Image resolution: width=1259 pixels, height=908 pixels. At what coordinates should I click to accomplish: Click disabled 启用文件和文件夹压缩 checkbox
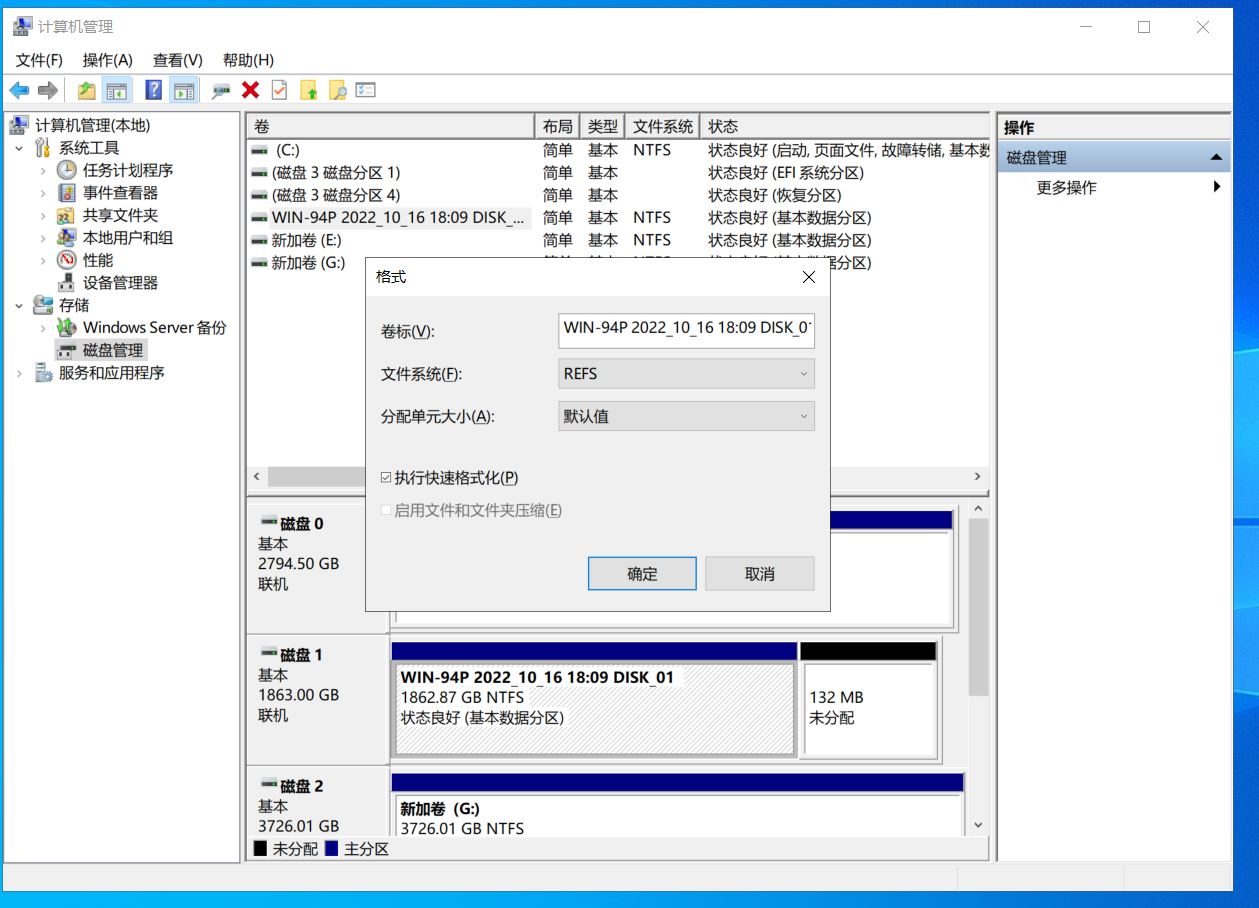(x=386, y=510)
